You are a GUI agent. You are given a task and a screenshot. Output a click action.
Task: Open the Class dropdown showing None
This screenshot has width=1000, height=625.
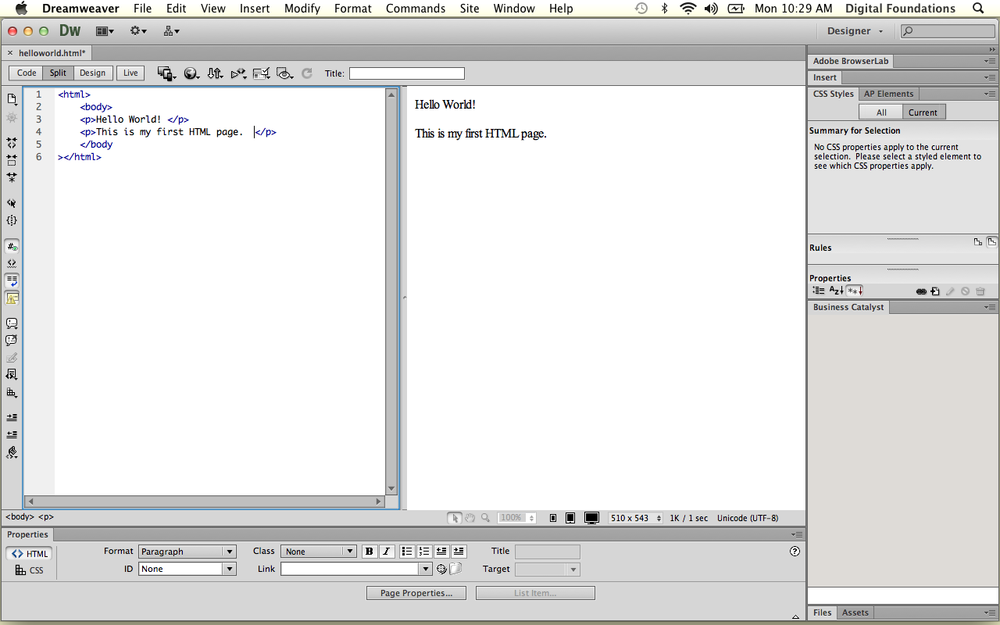pos(318,551)
